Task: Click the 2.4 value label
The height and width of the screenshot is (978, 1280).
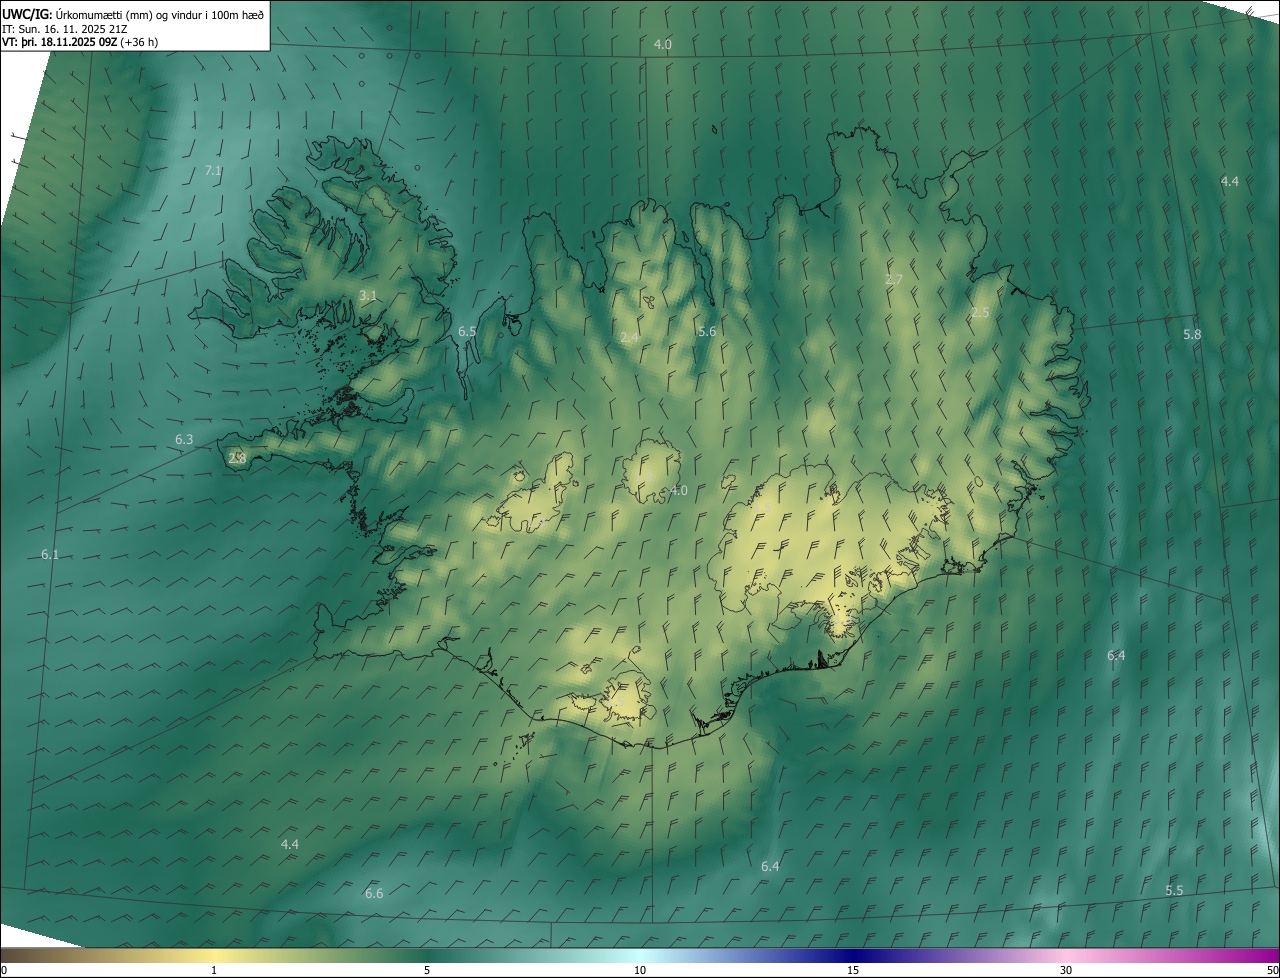Action: 629,338
